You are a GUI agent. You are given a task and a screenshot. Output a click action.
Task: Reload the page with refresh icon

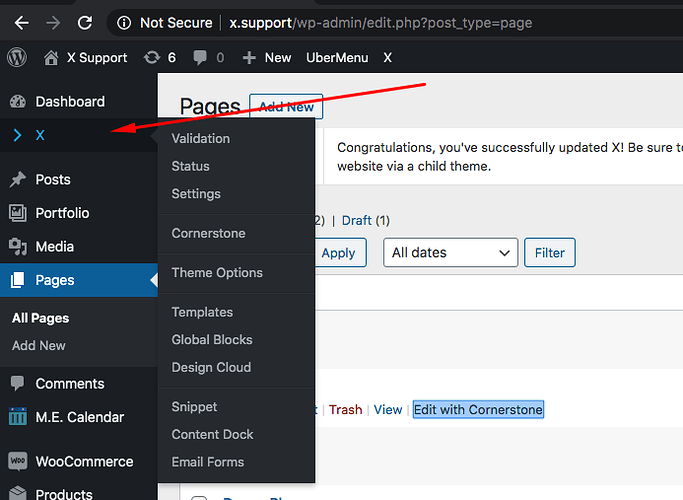(x=85, y=23)
